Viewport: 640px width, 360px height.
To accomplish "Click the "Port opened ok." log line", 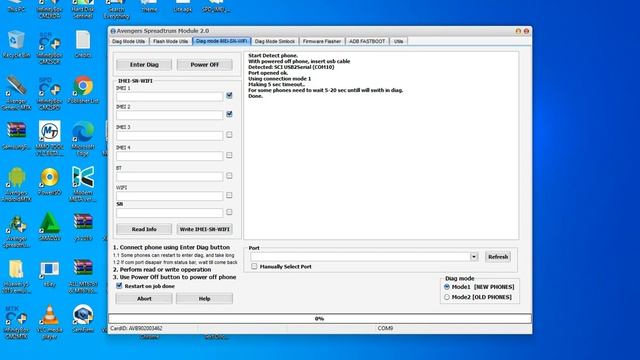I will coord(268,73).
